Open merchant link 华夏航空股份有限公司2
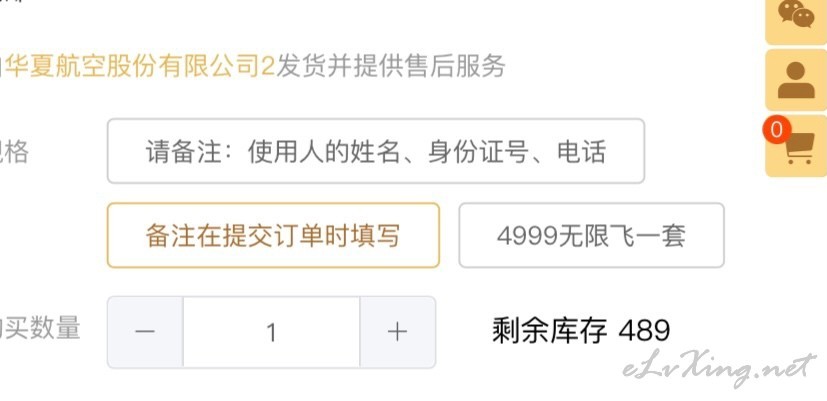Image resolution: width=827 pixels, height=401 pixels. tap(140, 67)
